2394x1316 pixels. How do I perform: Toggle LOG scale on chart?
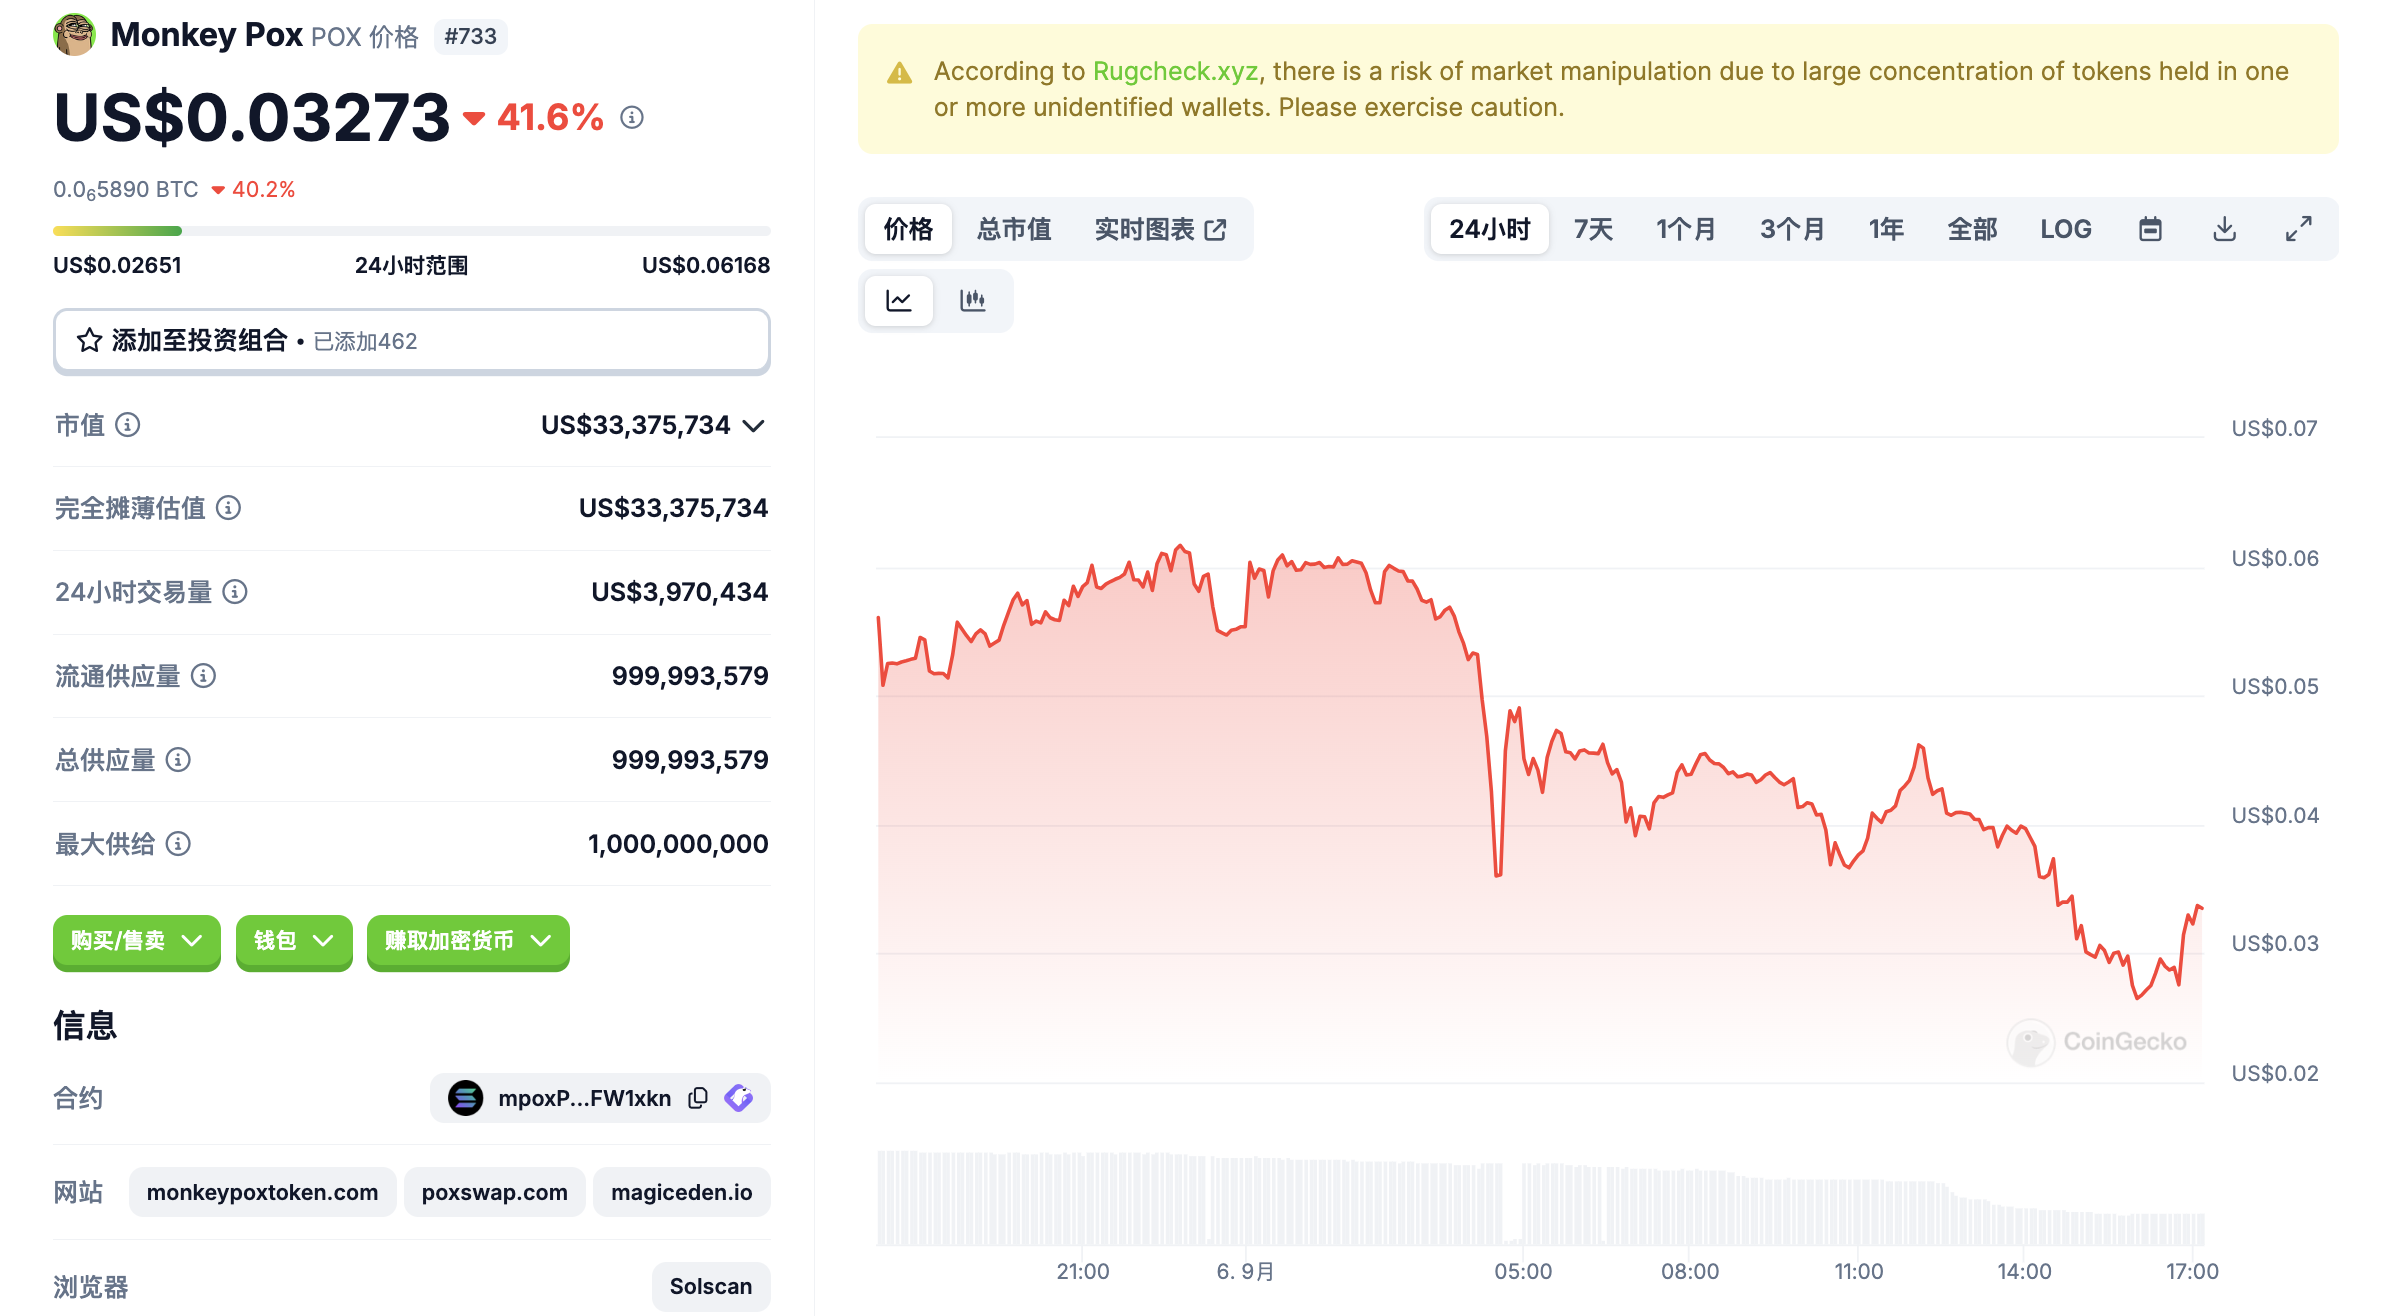(x=2065, y=229)
